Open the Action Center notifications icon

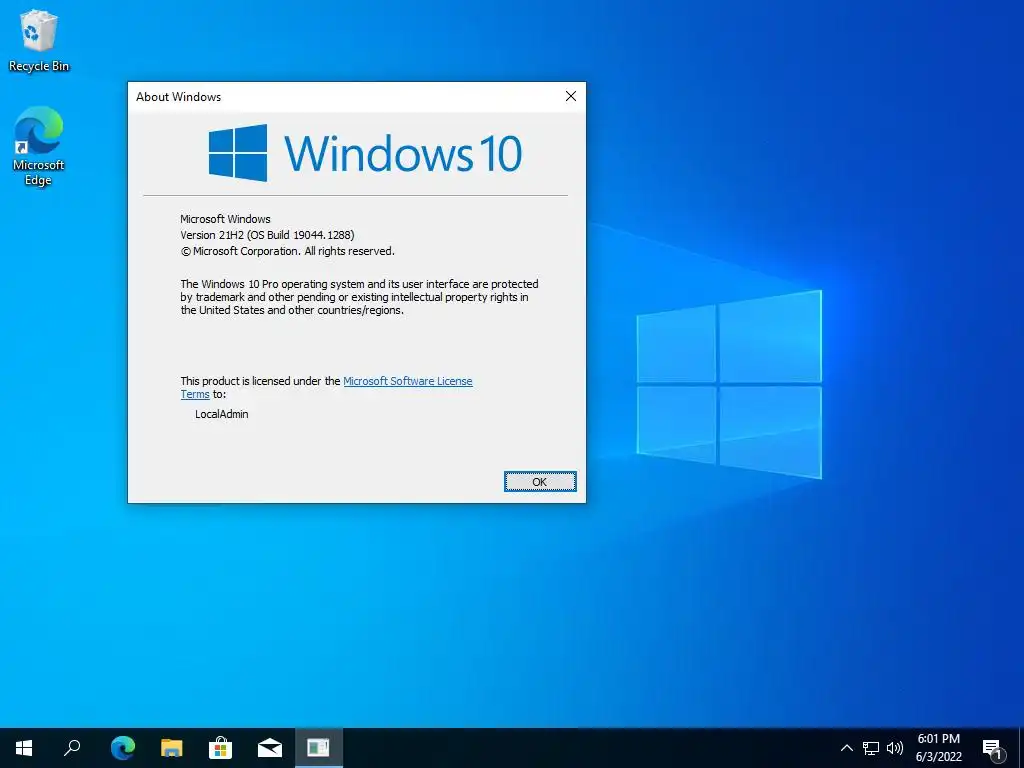click(x=993, y=748)
